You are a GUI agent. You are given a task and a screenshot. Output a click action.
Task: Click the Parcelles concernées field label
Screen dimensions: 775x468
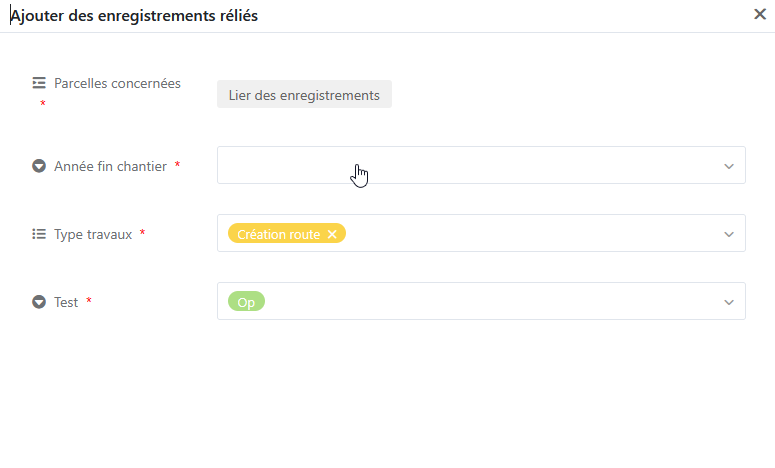pyautogui.click(x=117, y=83)
